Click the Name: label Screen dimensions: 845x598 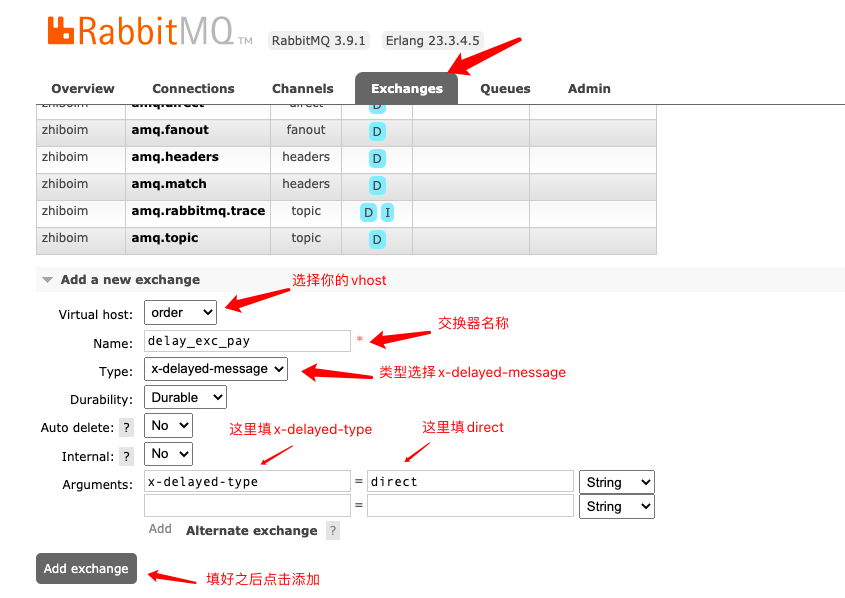point(113,344)
